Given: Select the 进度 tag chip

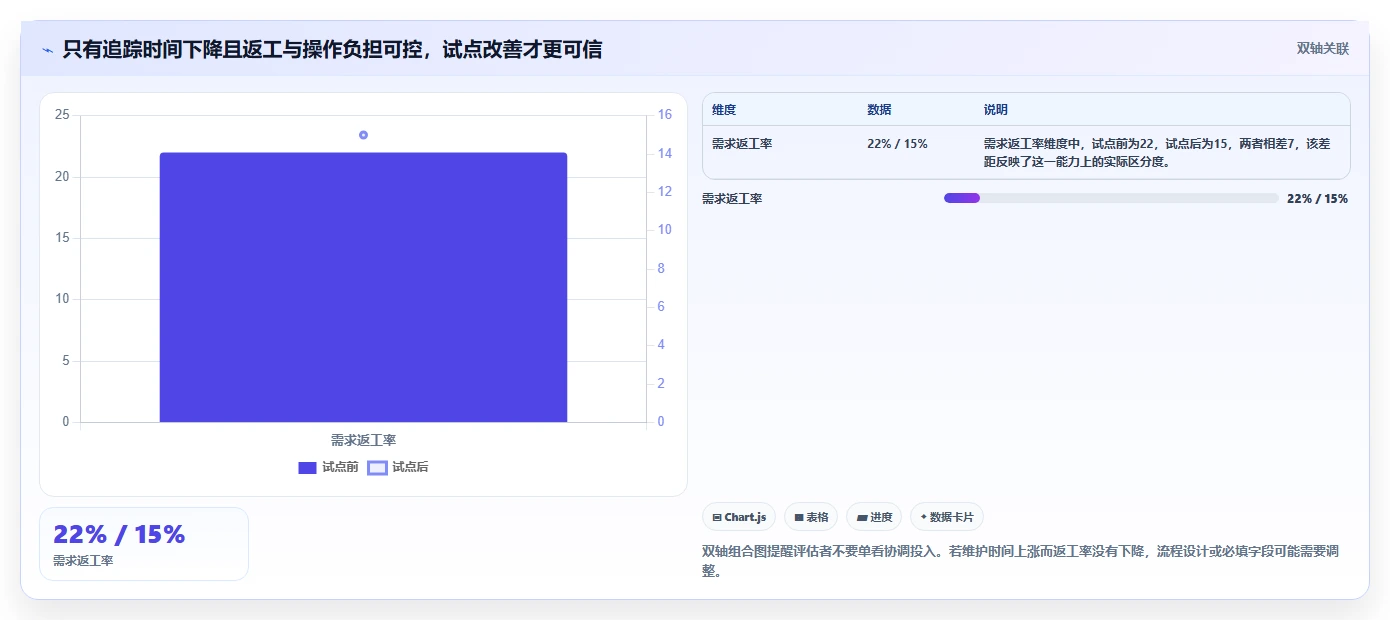Looking at the screenshot, I should pyautogui.click(x=874, y=517).
